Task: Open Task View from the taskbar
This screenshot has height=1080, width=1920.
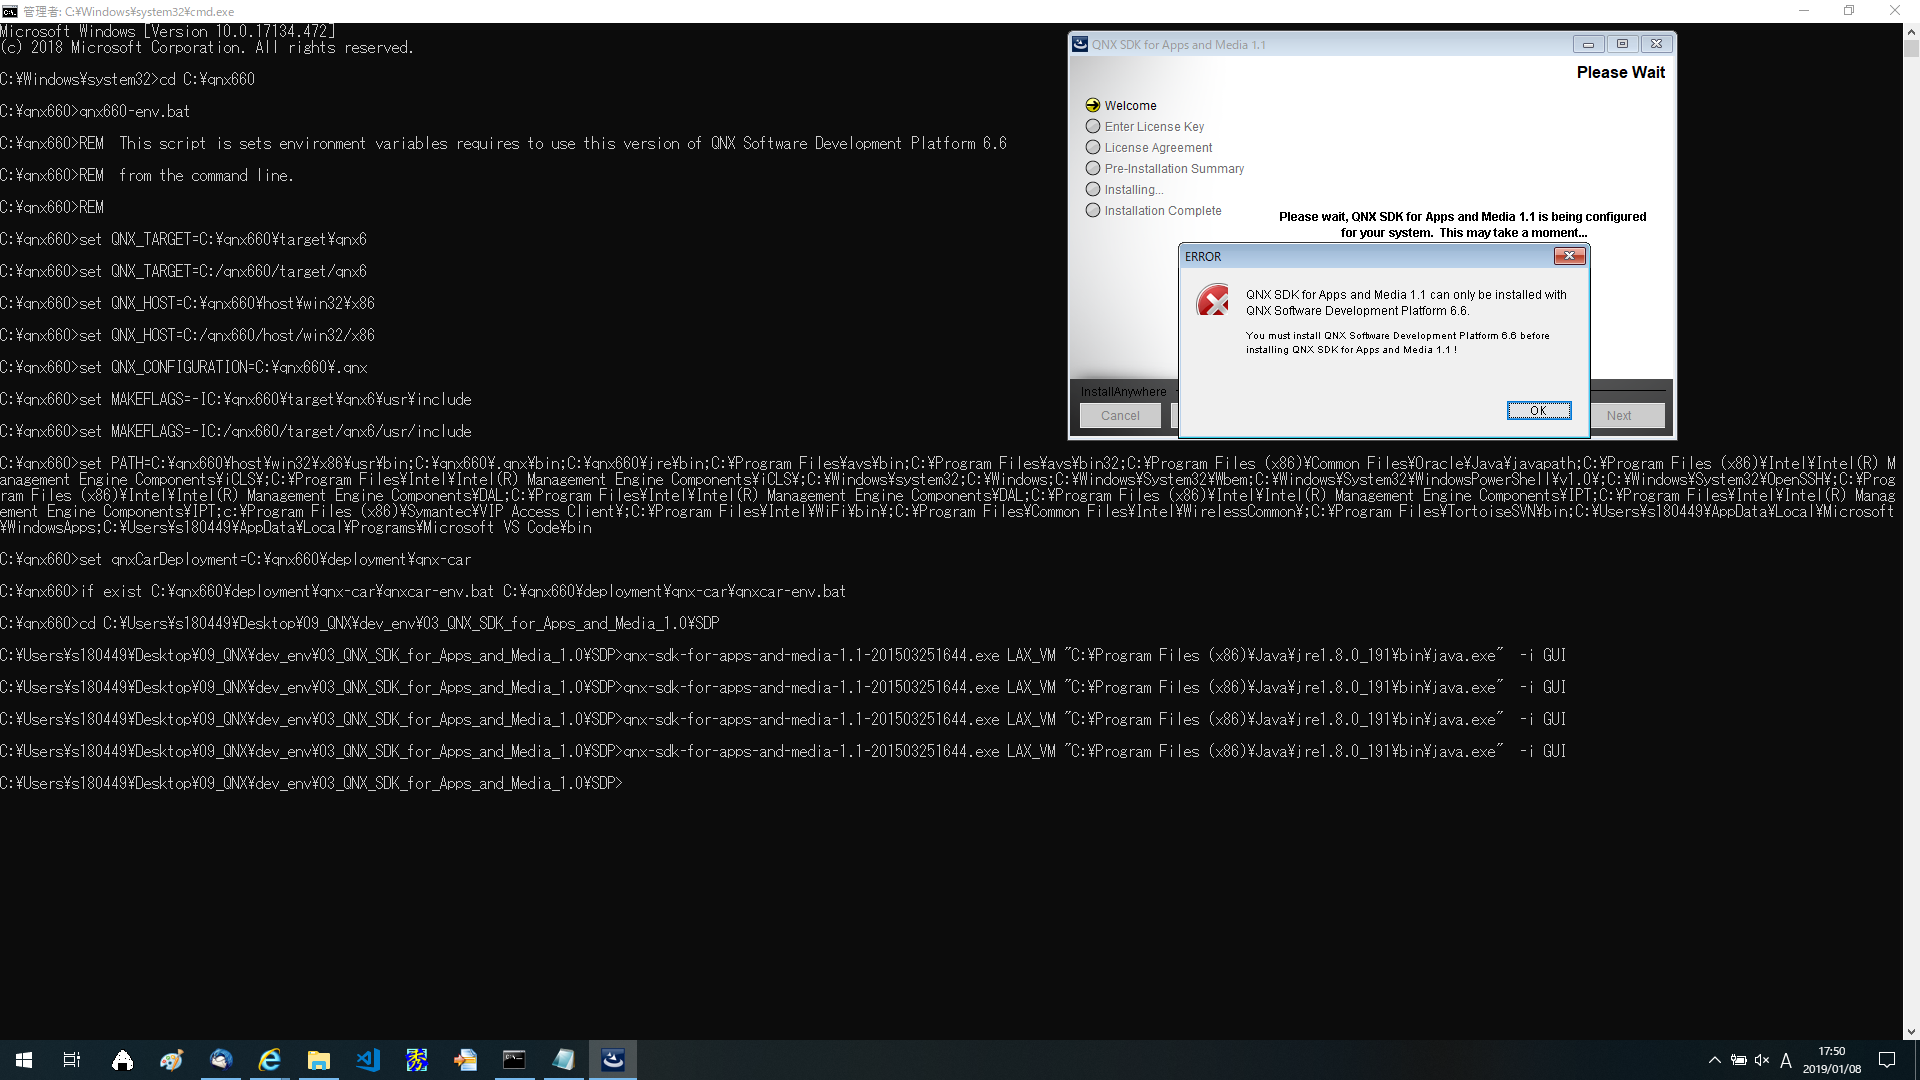Action: (x=72, y=1060)
